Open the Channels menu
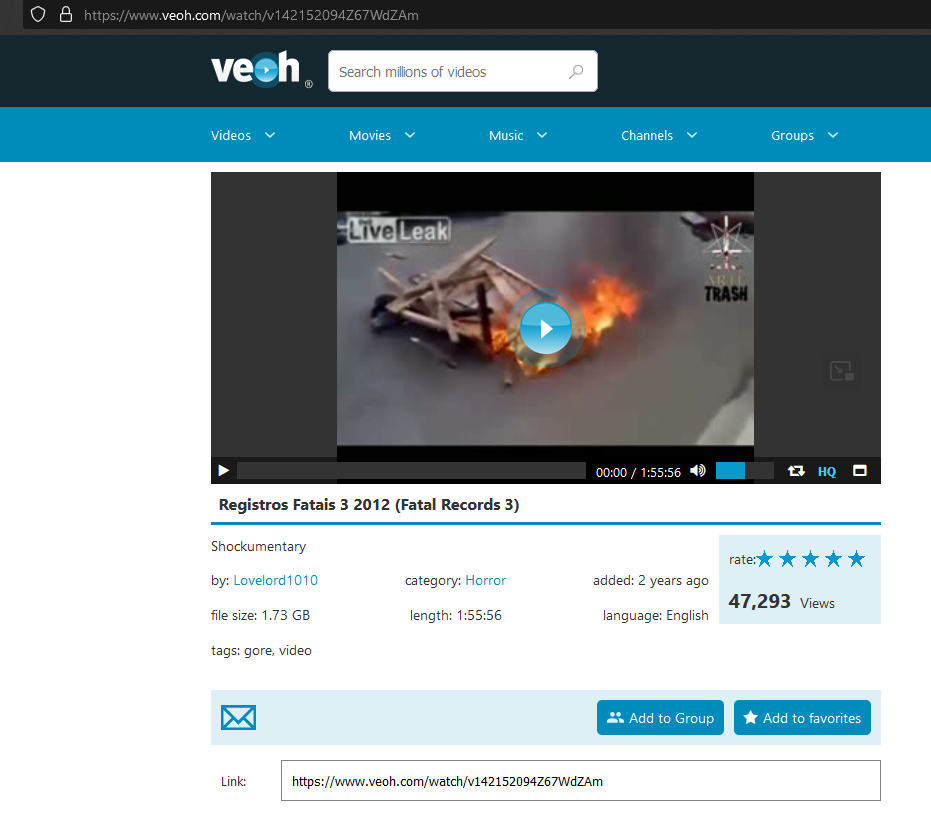Screen dimensions: 931x820 (647, 135)
